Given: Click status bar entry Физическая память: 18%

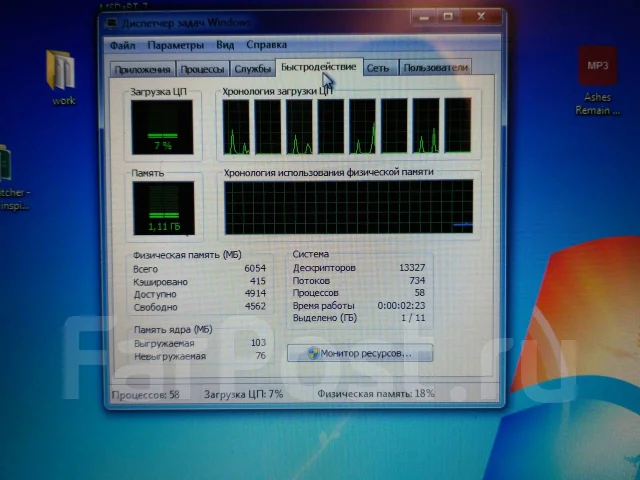Looking at the screenshot, I should coord(376,393).
